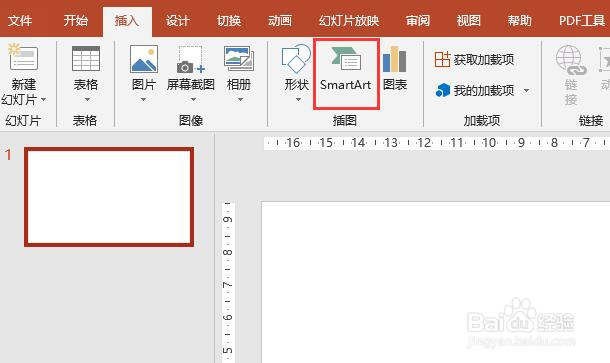Expand the 新建幻灯片 dropdown arrow
This screenshot has height=363, width=610.
(x=44, y=100)
